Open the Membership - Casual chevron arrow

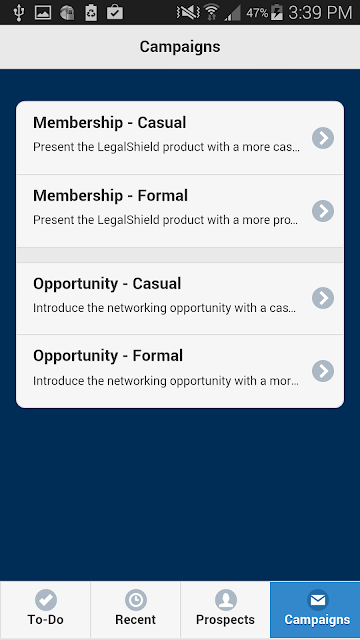tap(323, 138)
